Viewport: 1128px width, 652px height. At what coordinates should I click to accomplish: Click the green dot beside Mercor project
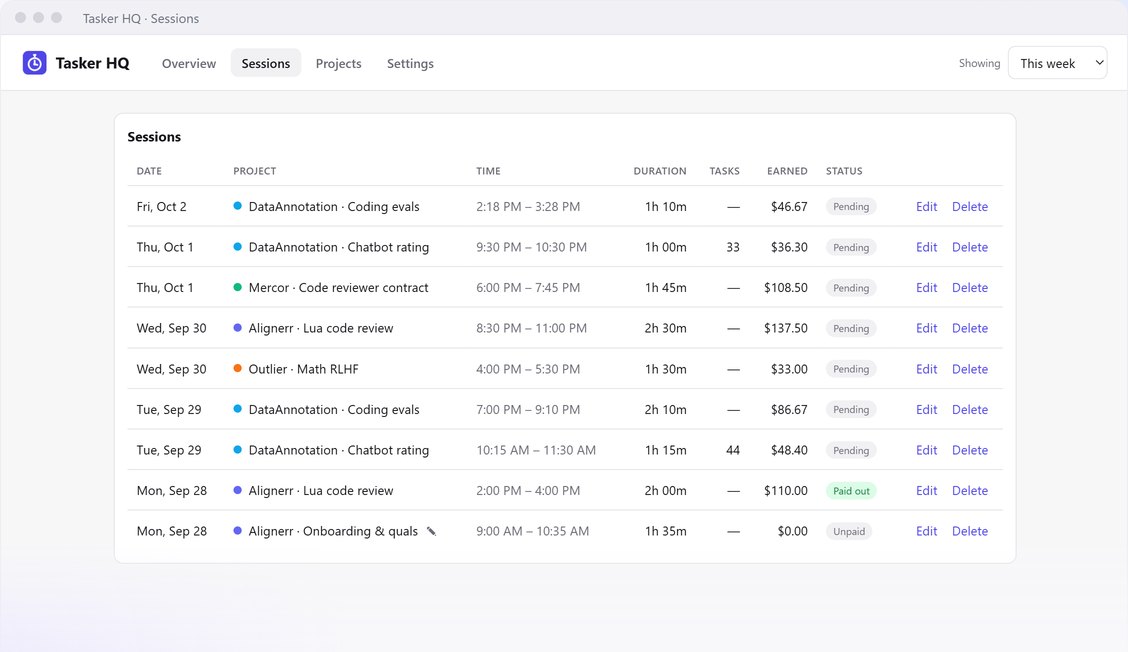(237, 287)
